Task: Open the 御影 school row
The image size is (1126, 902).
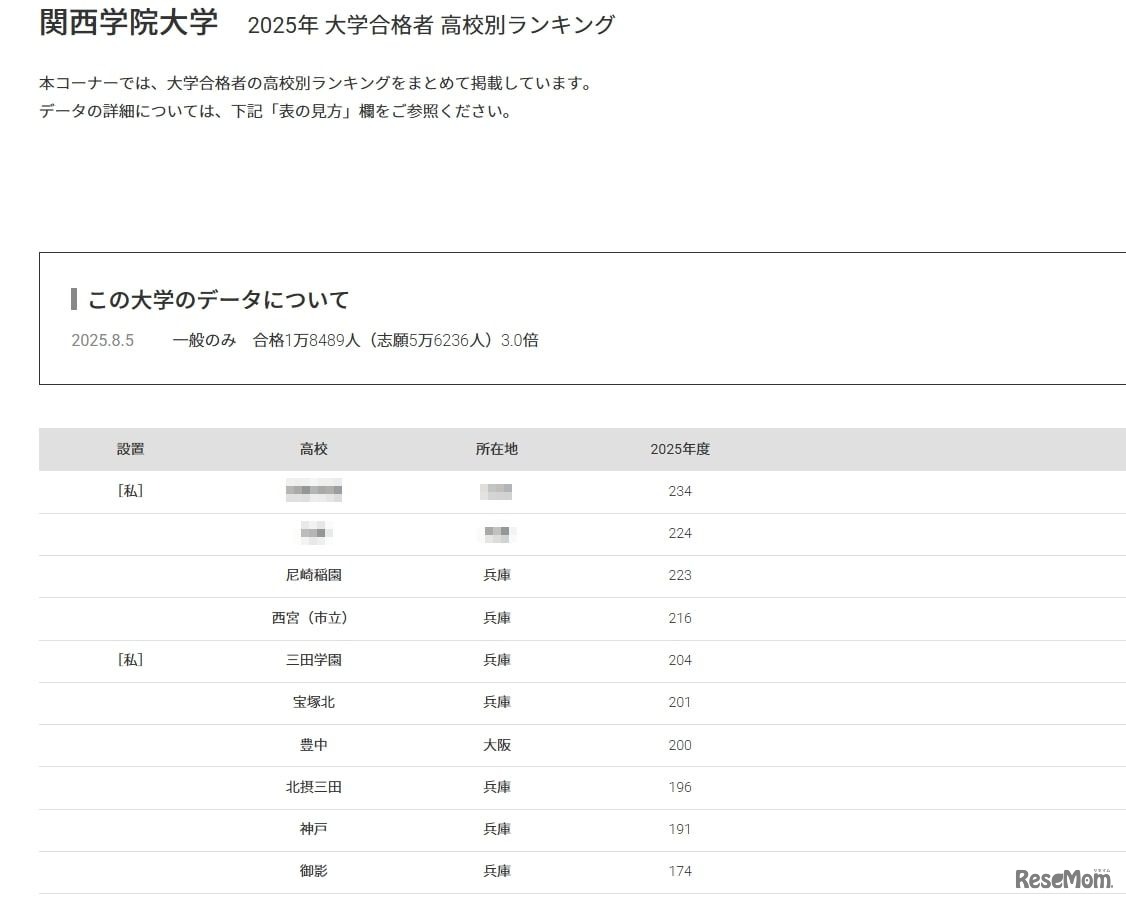Action: [x=315, y=871]
